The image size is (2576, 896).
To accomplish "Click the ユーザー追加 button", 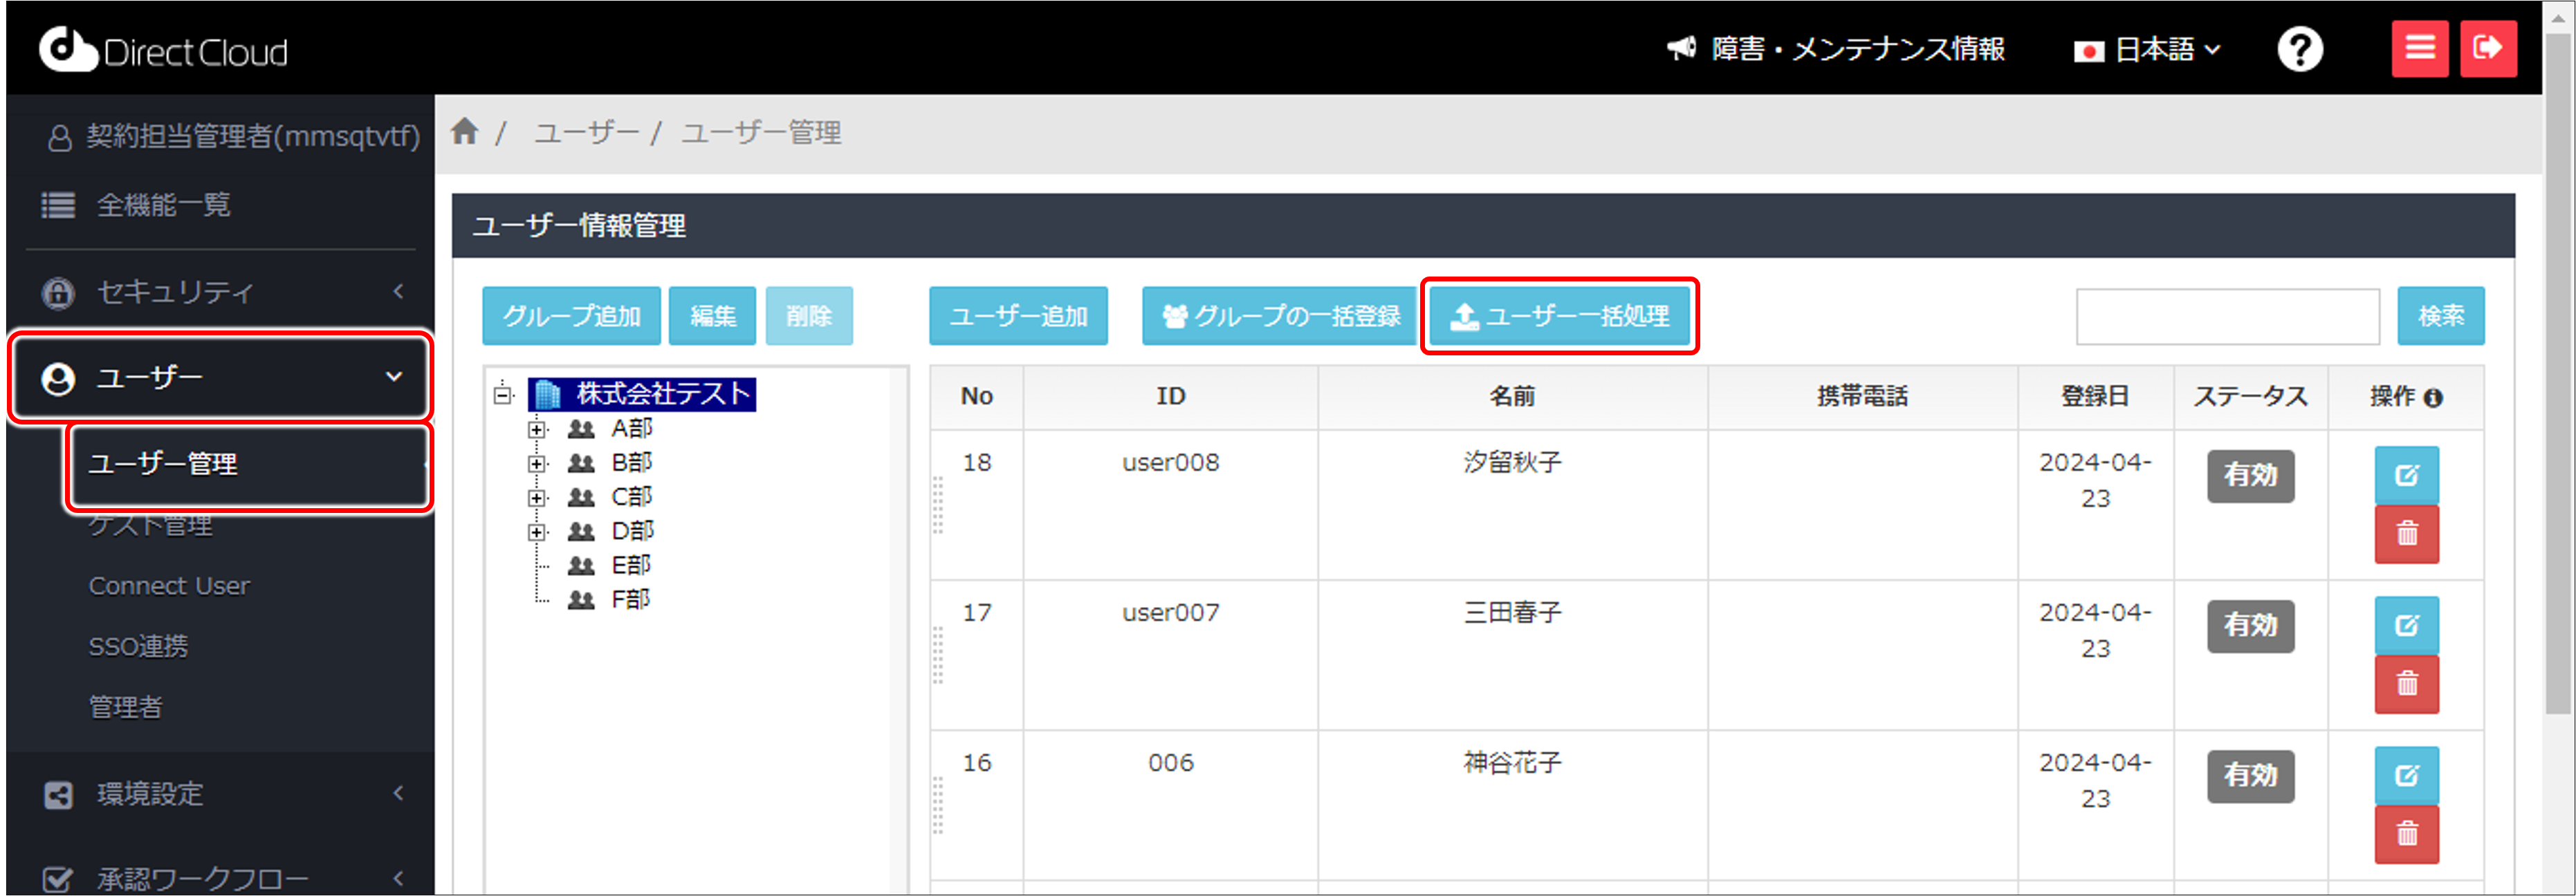I will click(x=1018, y=316).
